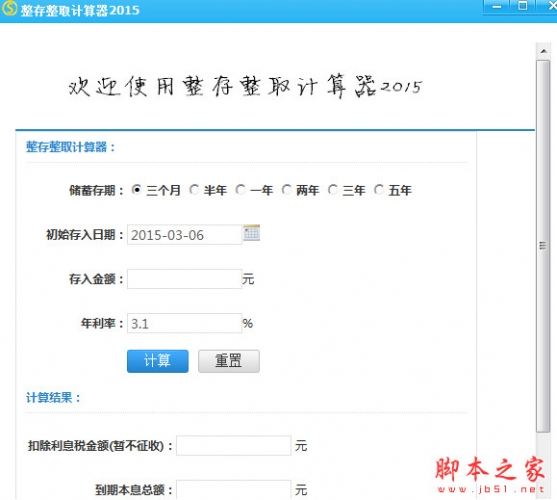This screenshot has width=557, height=500.
Task: Open the calendar date picker icon
Action: 252,233
